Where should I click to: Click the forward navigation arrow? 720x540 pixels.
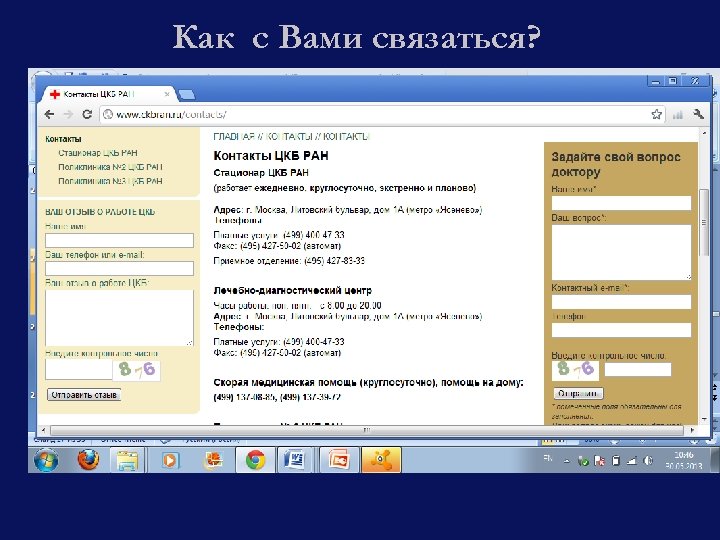tap(68, 114)
